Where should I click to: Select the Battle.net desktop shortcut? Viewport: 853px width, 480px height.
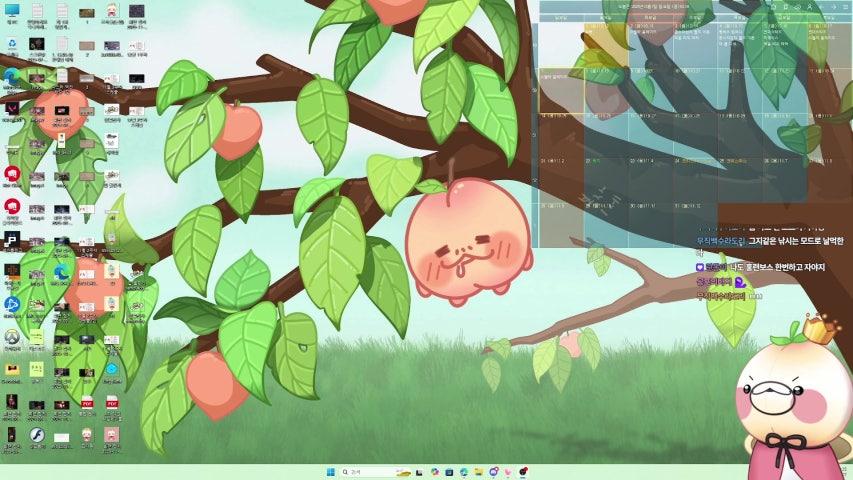pos(12,306)
